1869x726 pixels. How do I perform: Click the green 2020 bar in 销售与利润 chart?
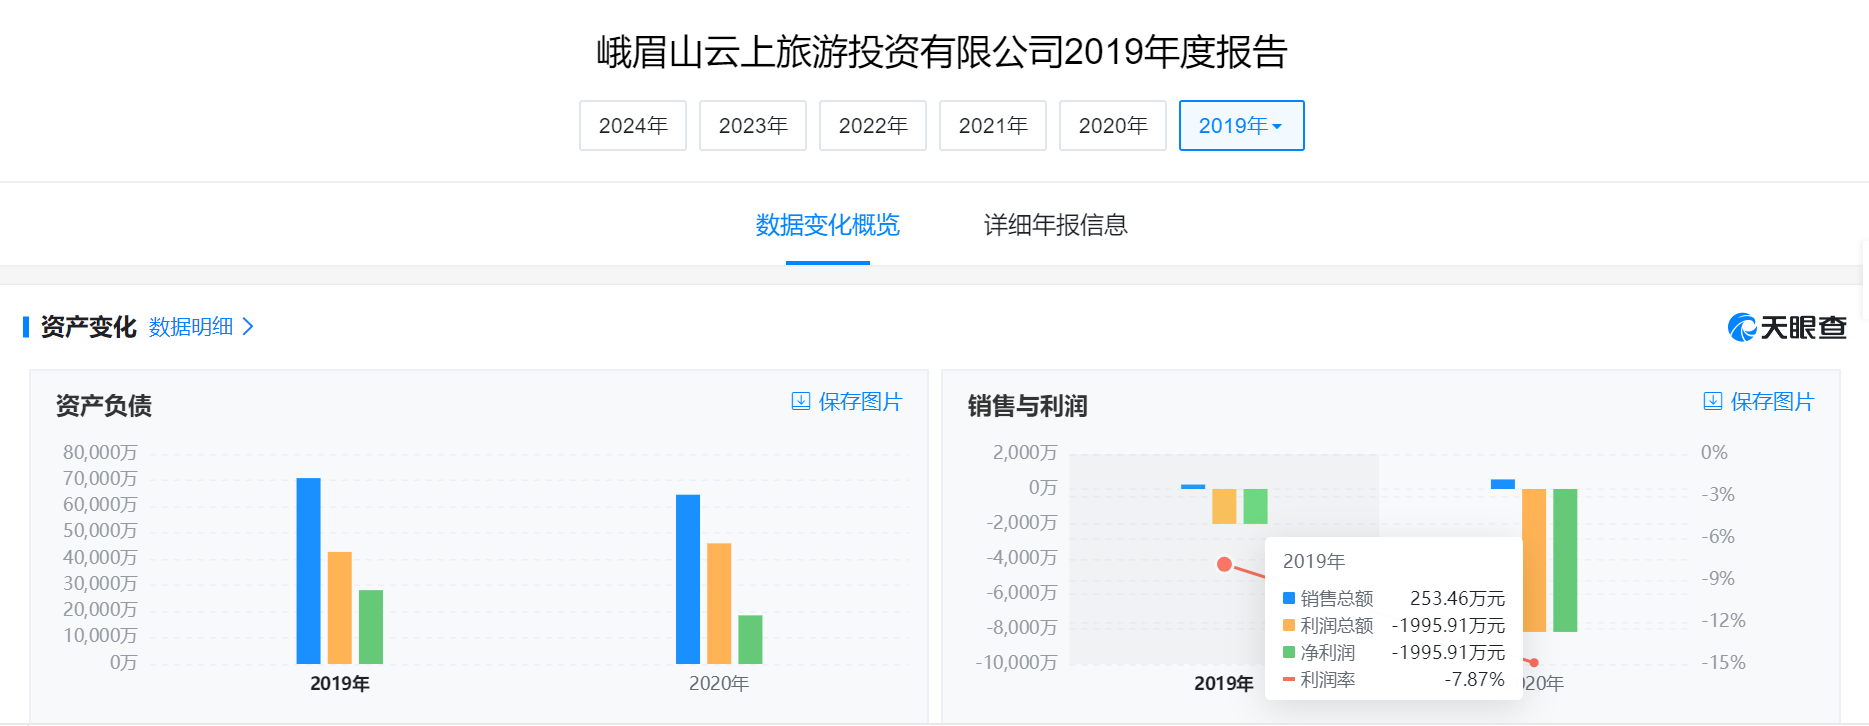point(1565,560)
